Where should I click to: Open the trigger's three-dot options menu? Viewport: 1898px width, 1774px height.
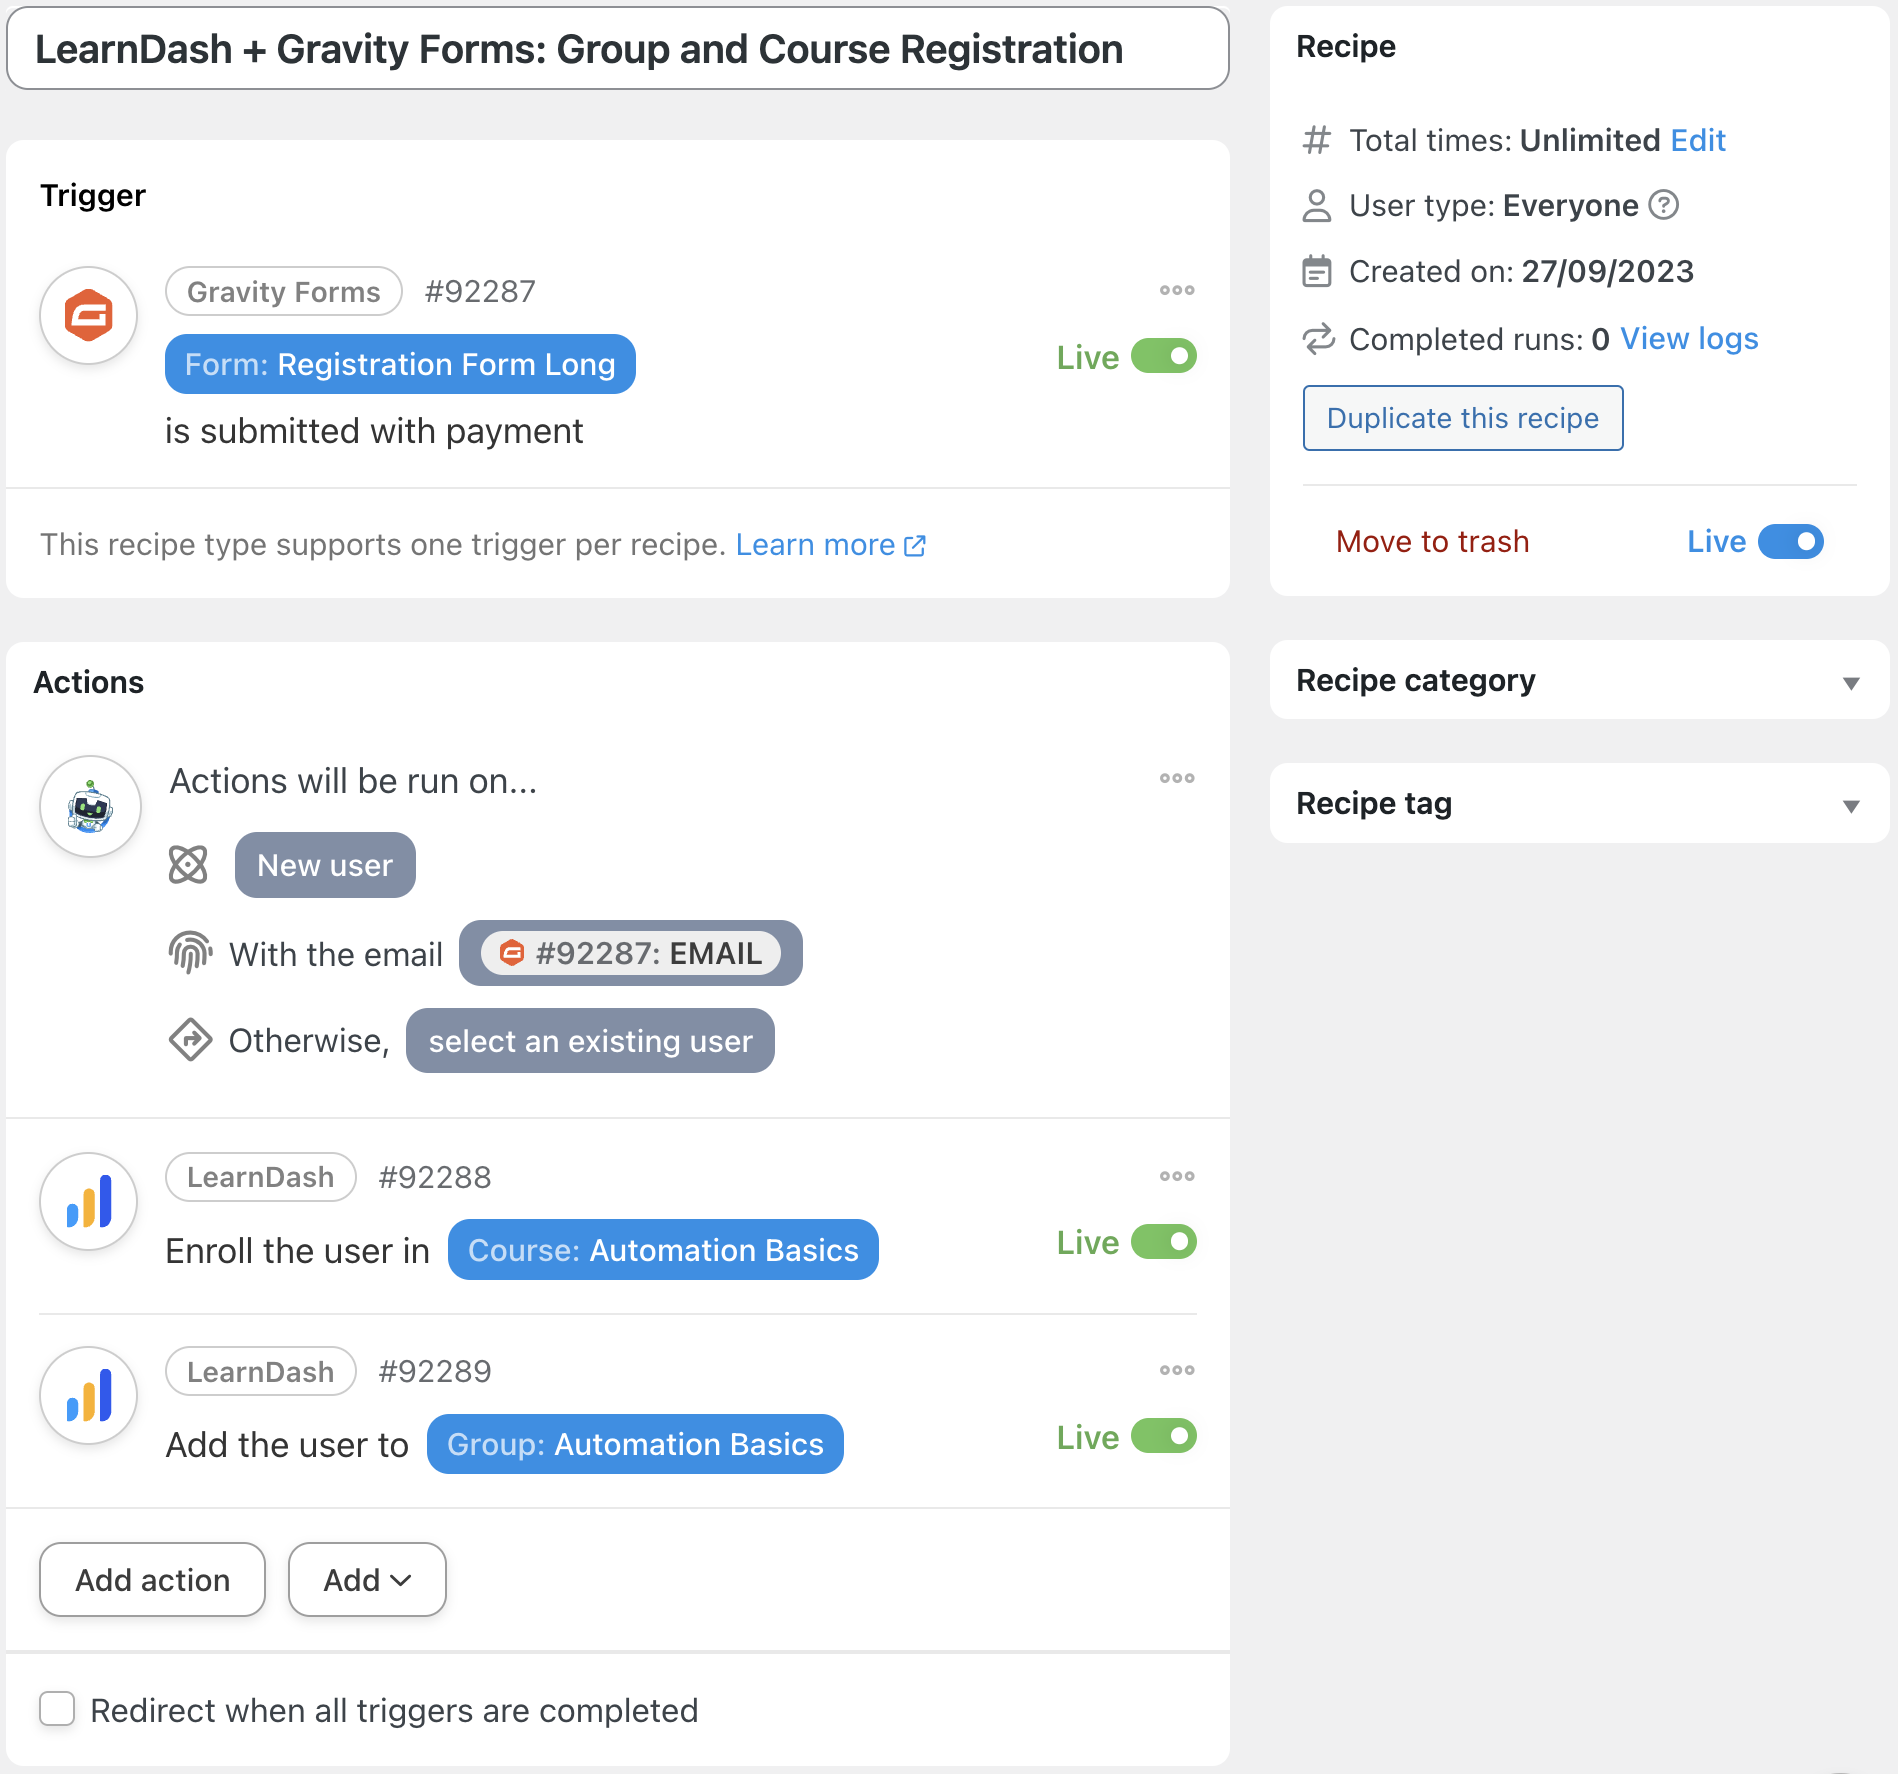(x=1177, y=290)
